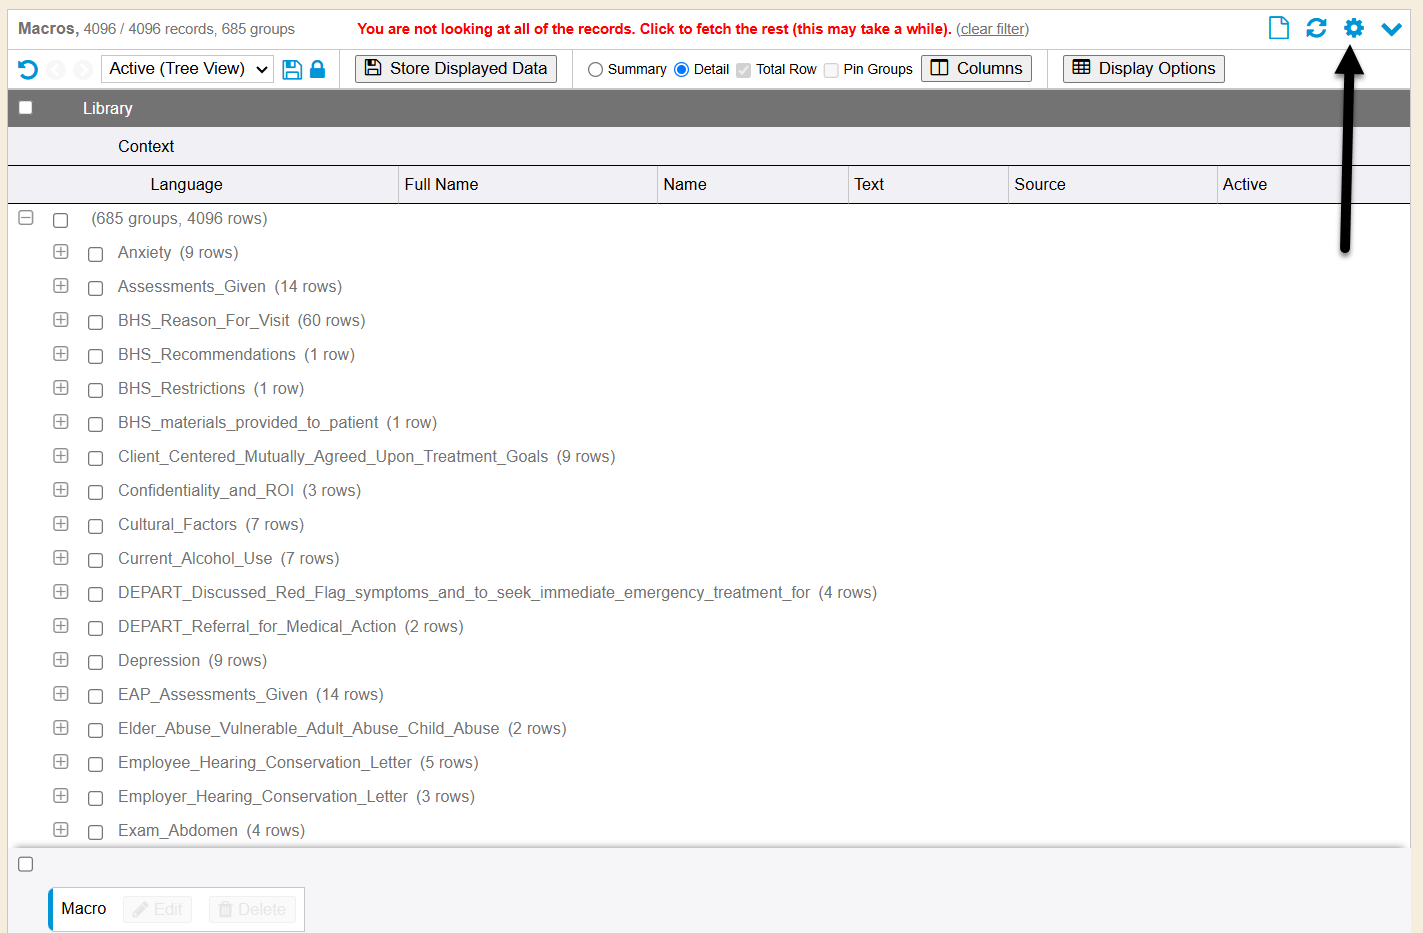This screenshot has height=933, width=1423.
Task: Collapse the root 685 groups node
Action: [26, 218]
